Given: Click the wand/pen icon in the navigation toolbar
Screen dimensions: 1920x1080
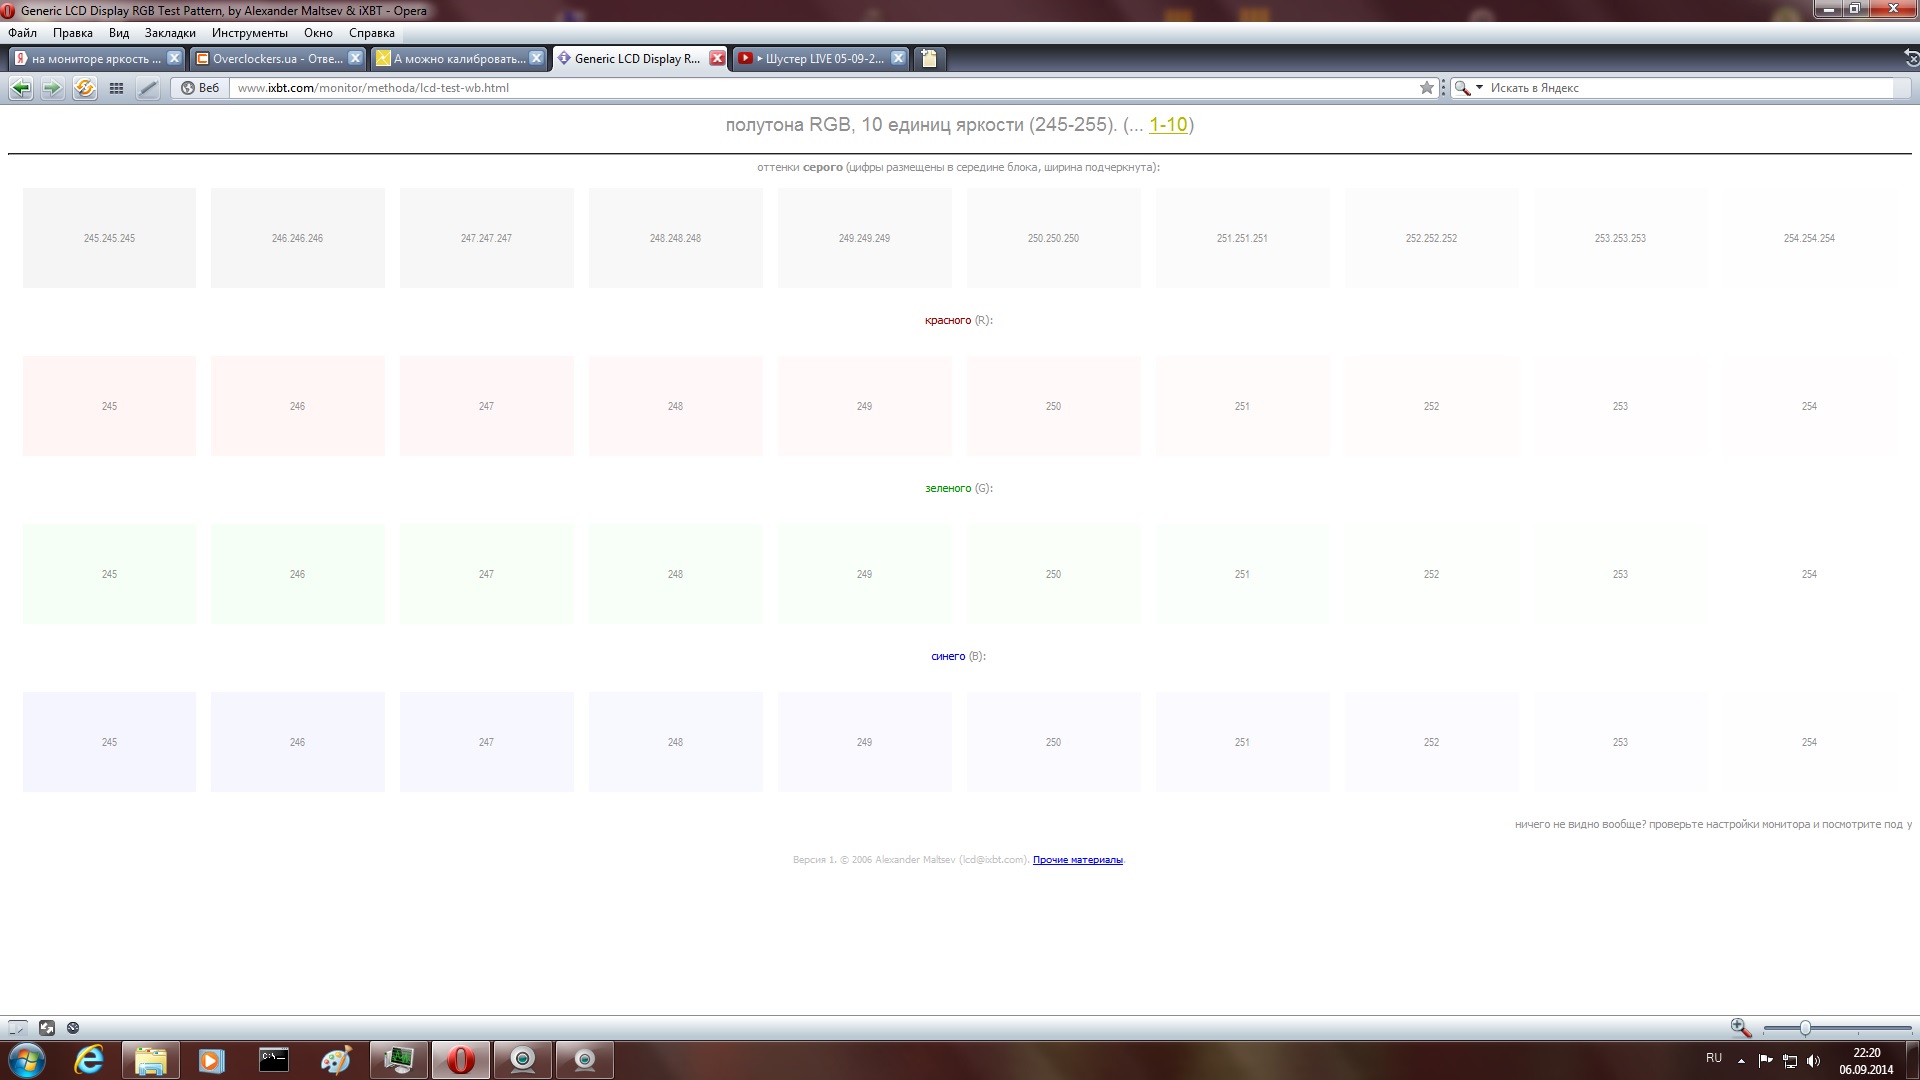Looking at the screenshot, I should tap(148, 88).
